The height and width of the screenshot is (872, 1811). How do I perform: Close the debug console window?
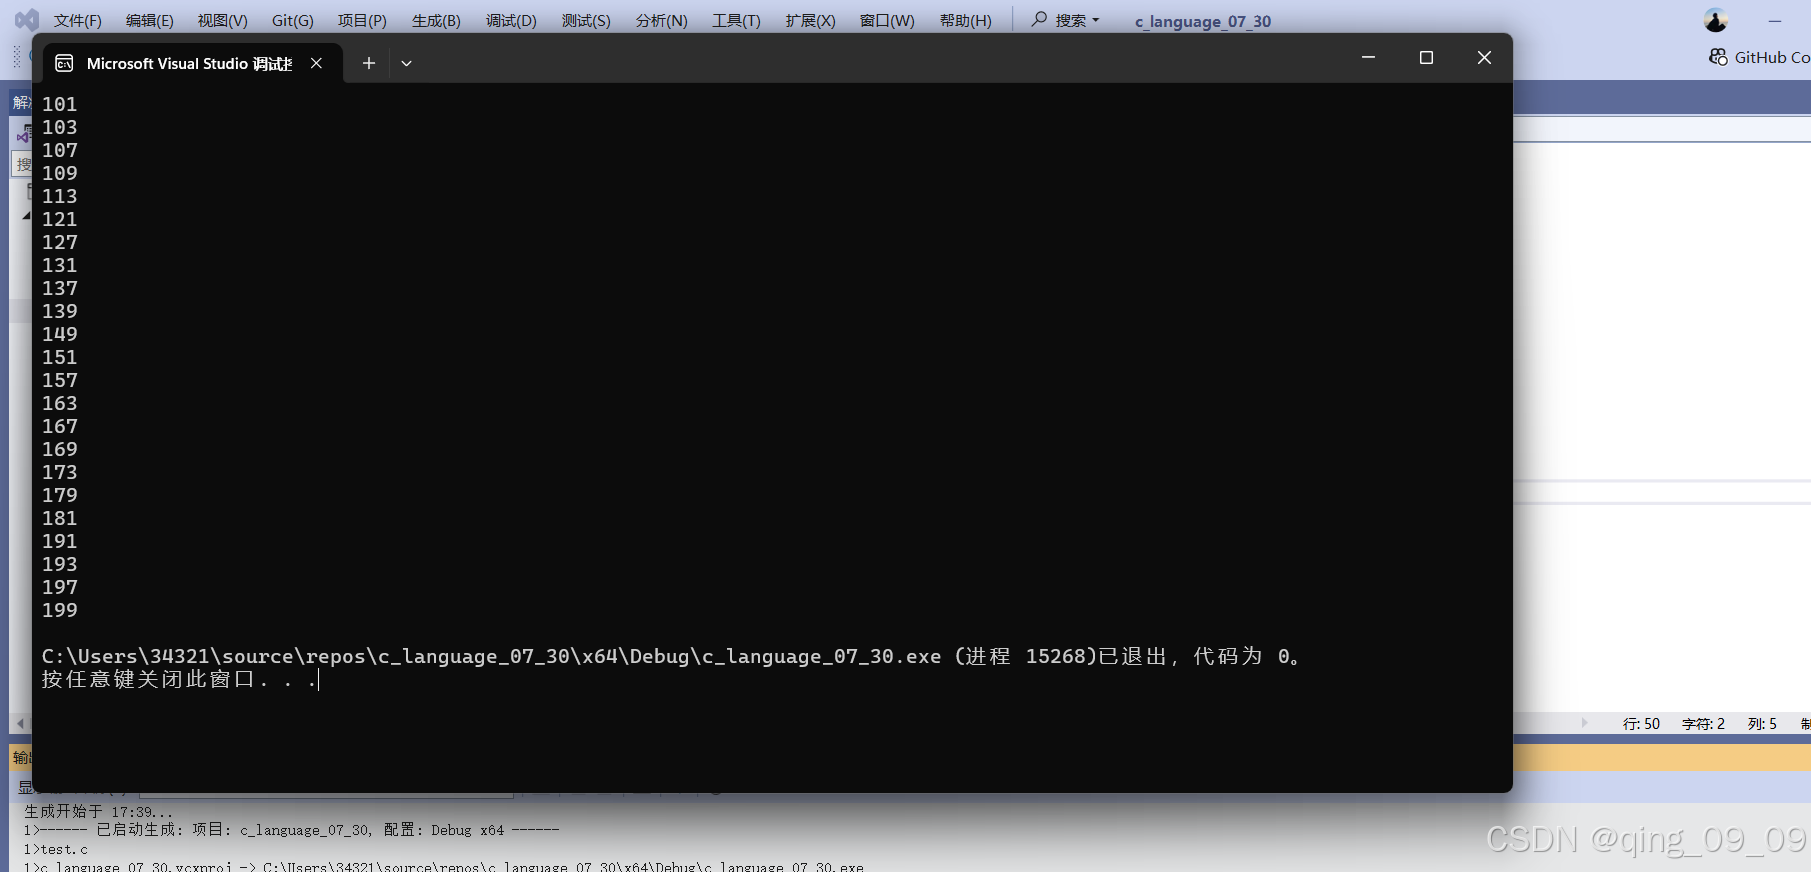coord(1484,58)
